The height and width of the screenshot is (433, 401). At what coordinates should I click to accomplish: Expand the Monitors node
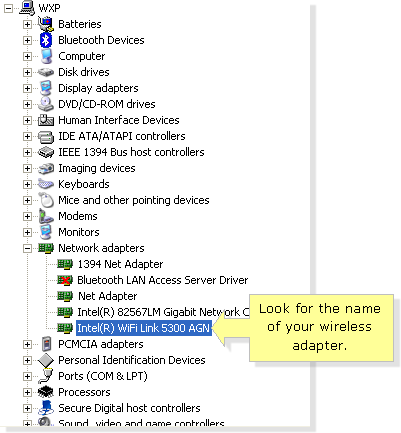[x=27, y=232]
